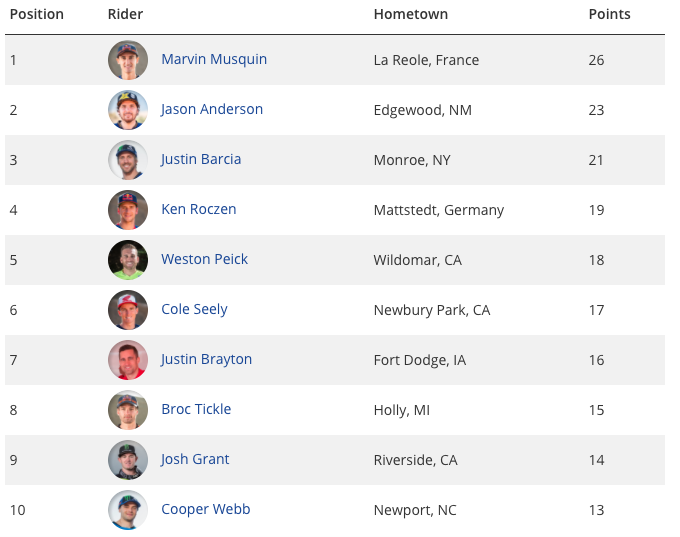680x537 pixels.
Task: Click the Cooper Webb link
Action: coord(206,509)
